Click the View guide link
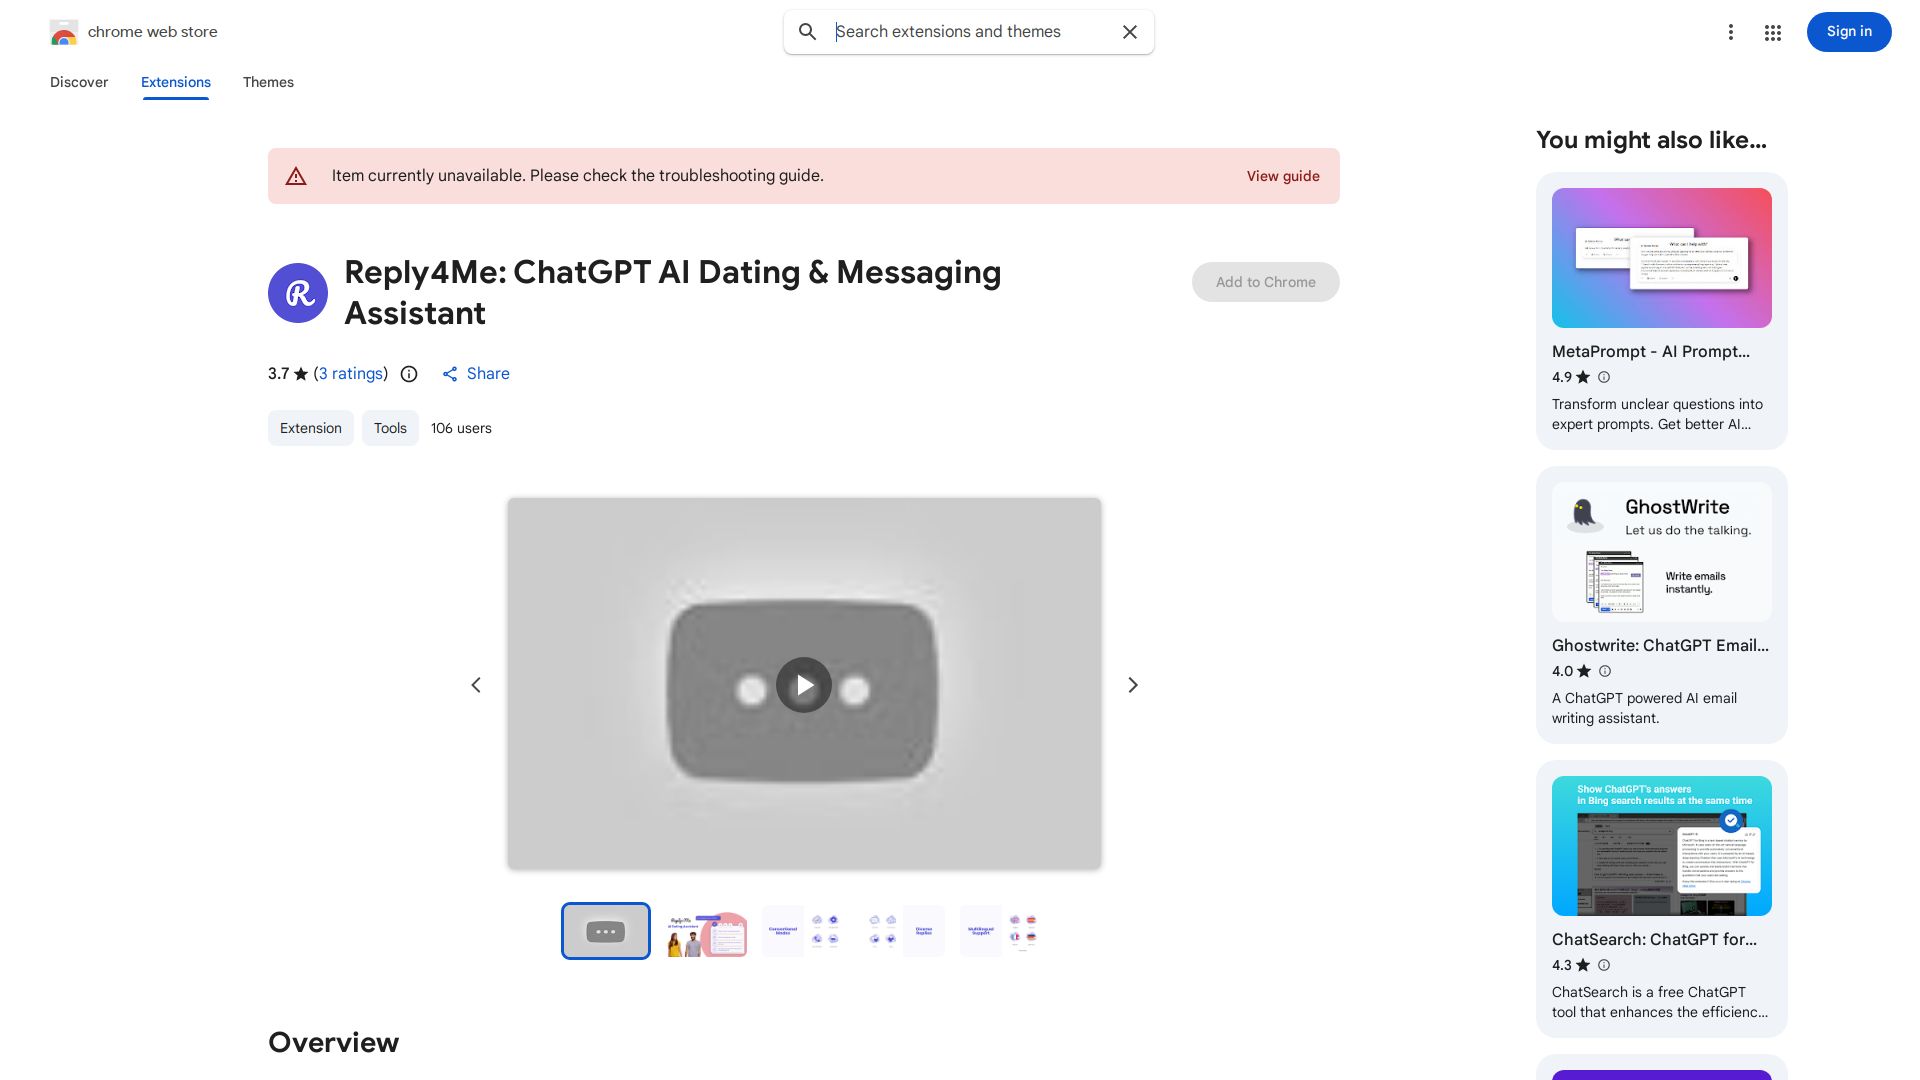Viewport: 1920px width, 1080px height. 1282,176
